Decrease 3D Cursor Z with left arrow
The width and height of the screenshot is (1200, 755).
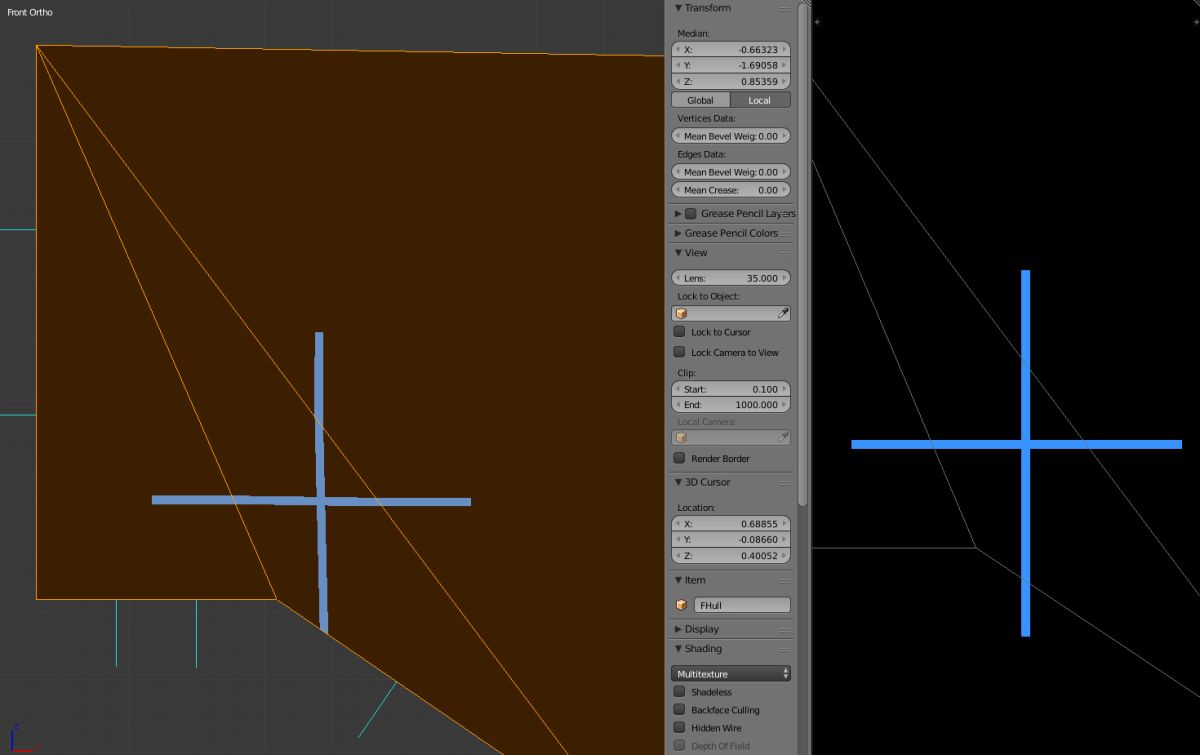click(x=678, y=556)
